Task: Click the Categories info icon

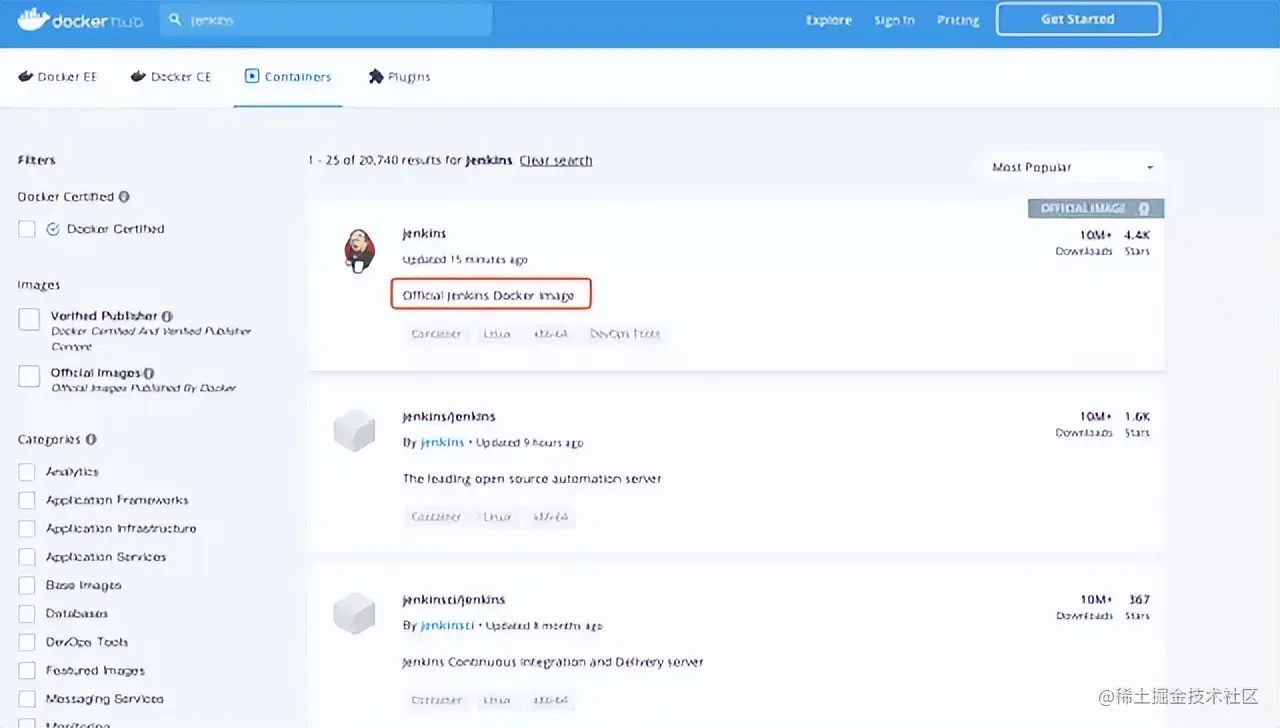Action: tap(91, 439)
